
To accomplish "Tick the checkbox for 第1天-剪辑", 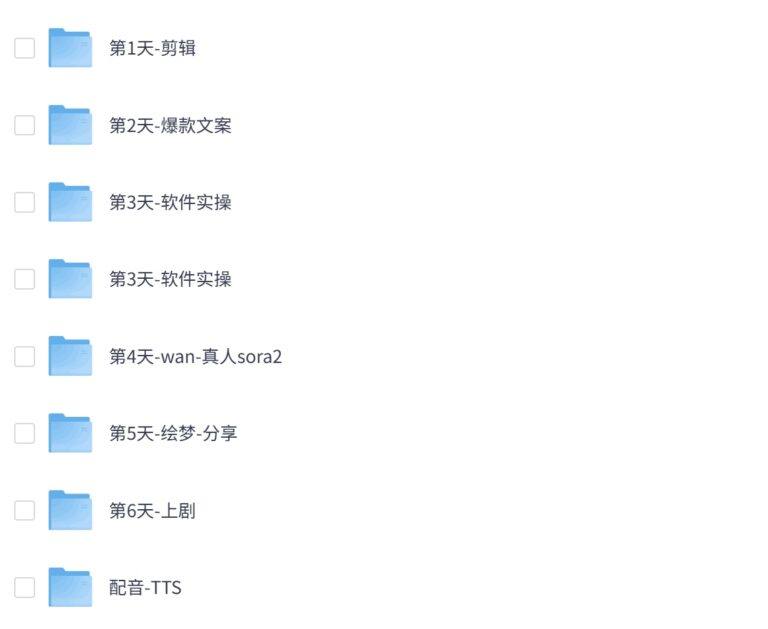I will (x=24, y=48).
